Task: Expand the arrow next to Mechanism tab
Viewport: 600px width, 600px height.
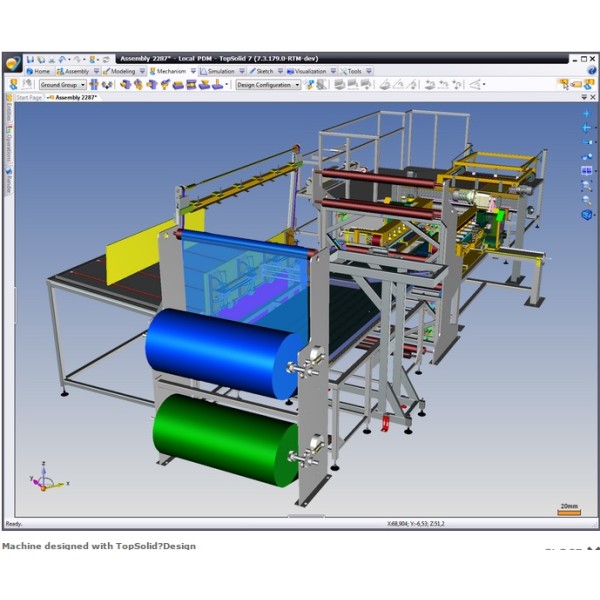Action: click(193, 71)
